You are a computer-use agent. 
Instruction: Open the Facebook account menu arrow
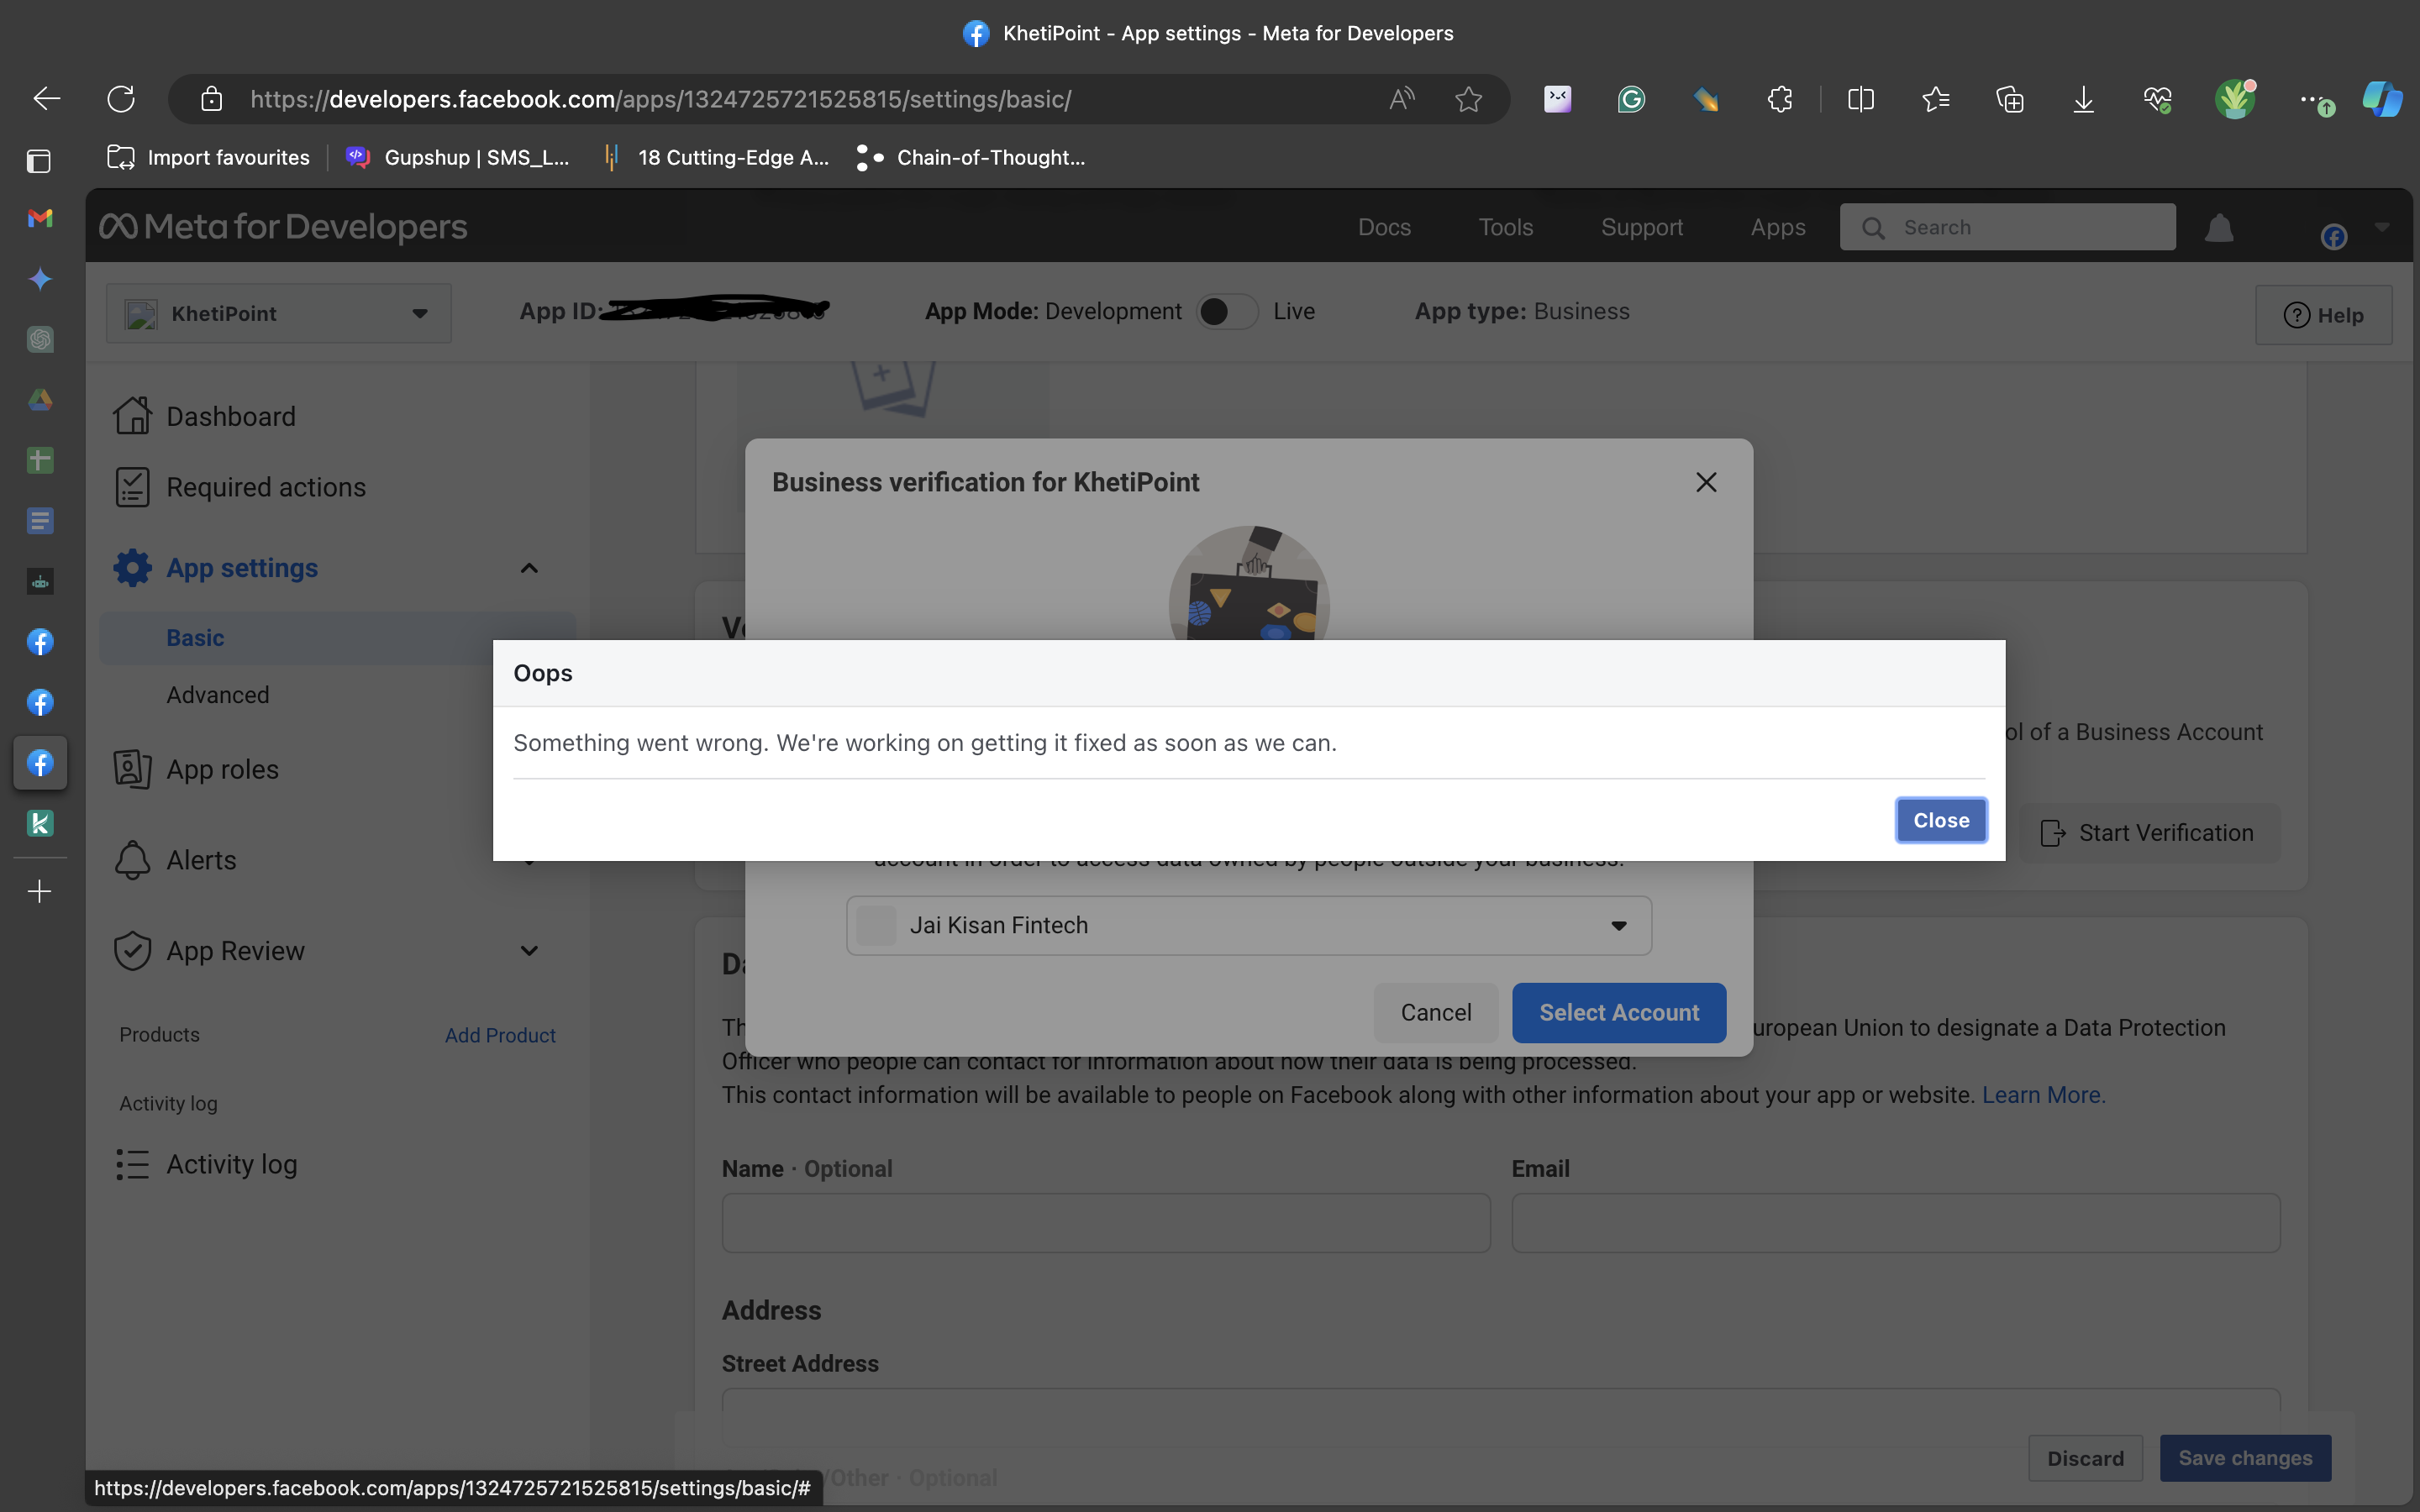click(2382, 228)
